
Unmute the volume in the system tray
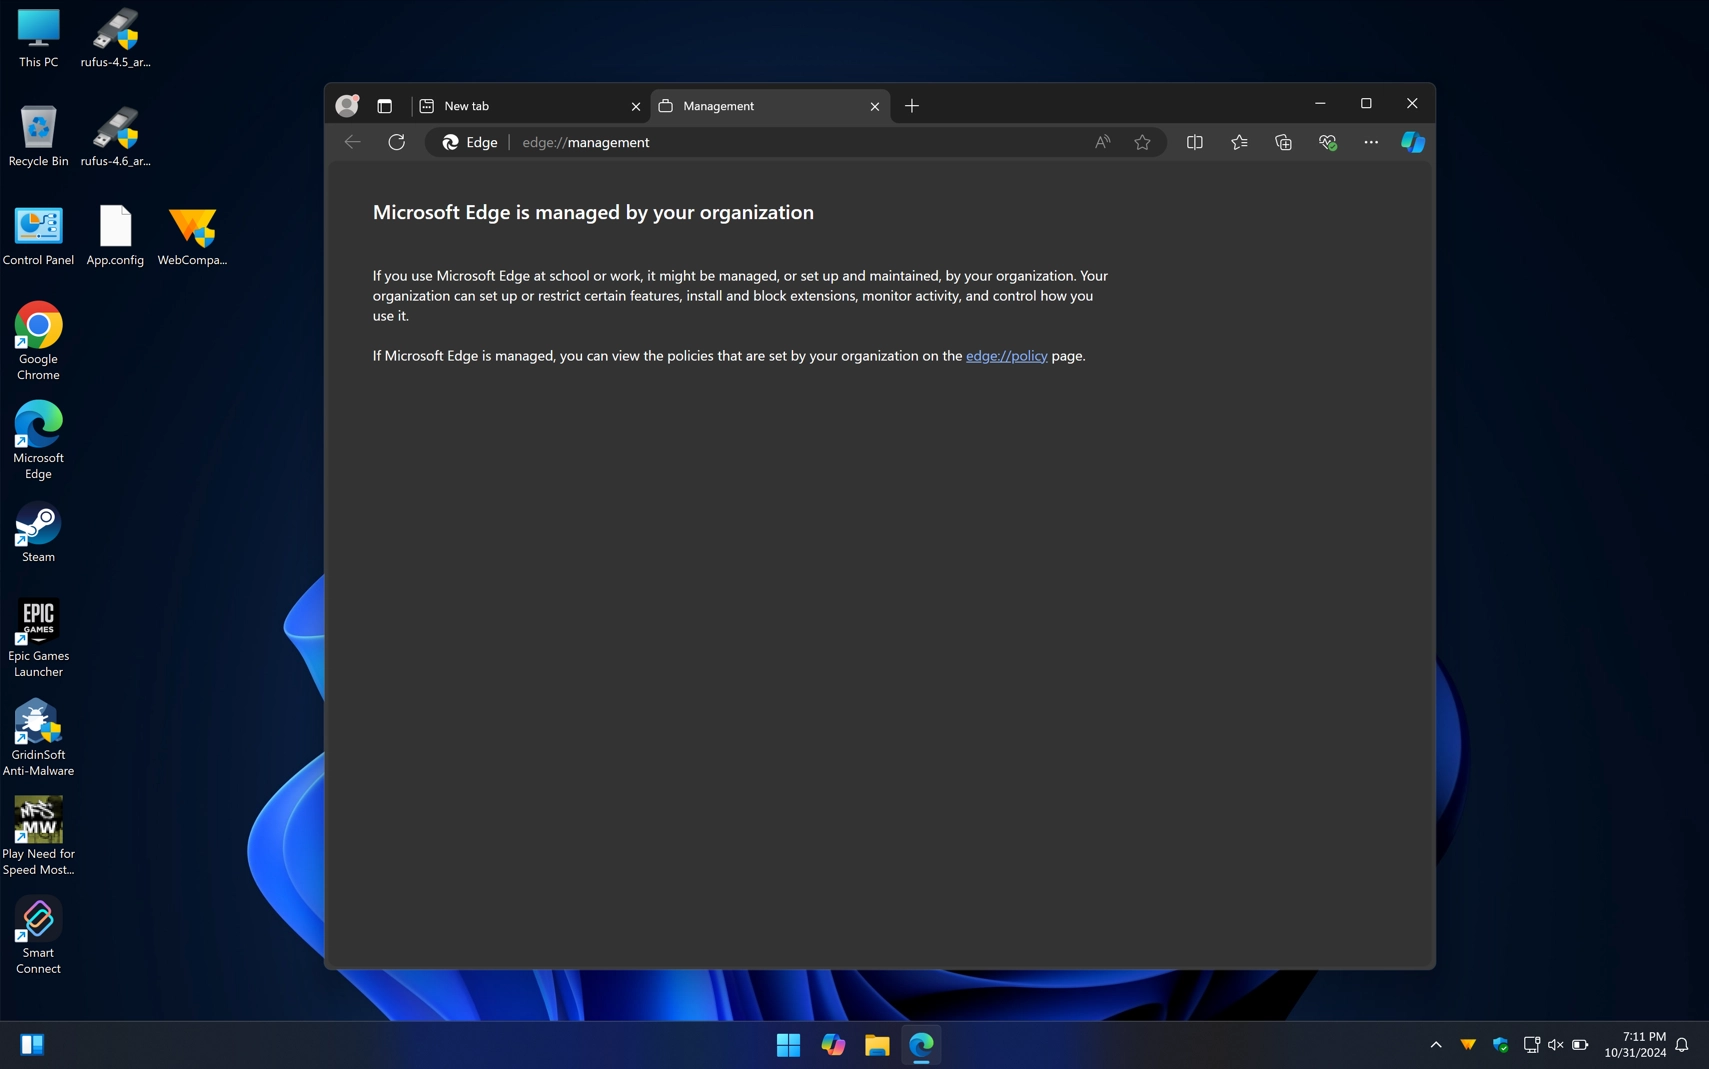(x=1554, y=1043)
